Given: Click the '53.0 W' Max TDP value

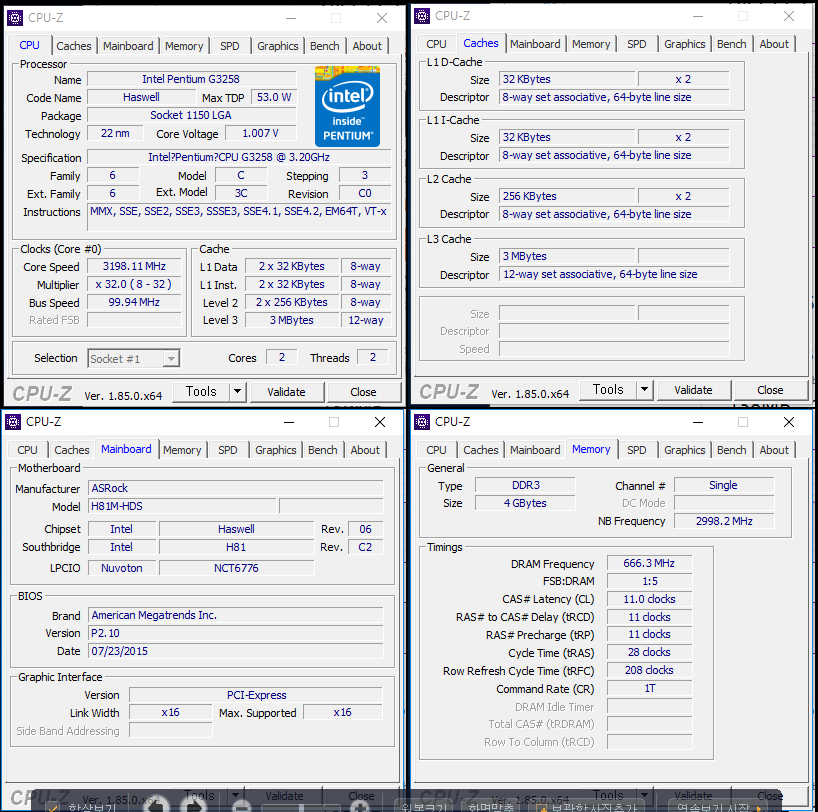Looking at the screenshot, I should tap(273, 98).
